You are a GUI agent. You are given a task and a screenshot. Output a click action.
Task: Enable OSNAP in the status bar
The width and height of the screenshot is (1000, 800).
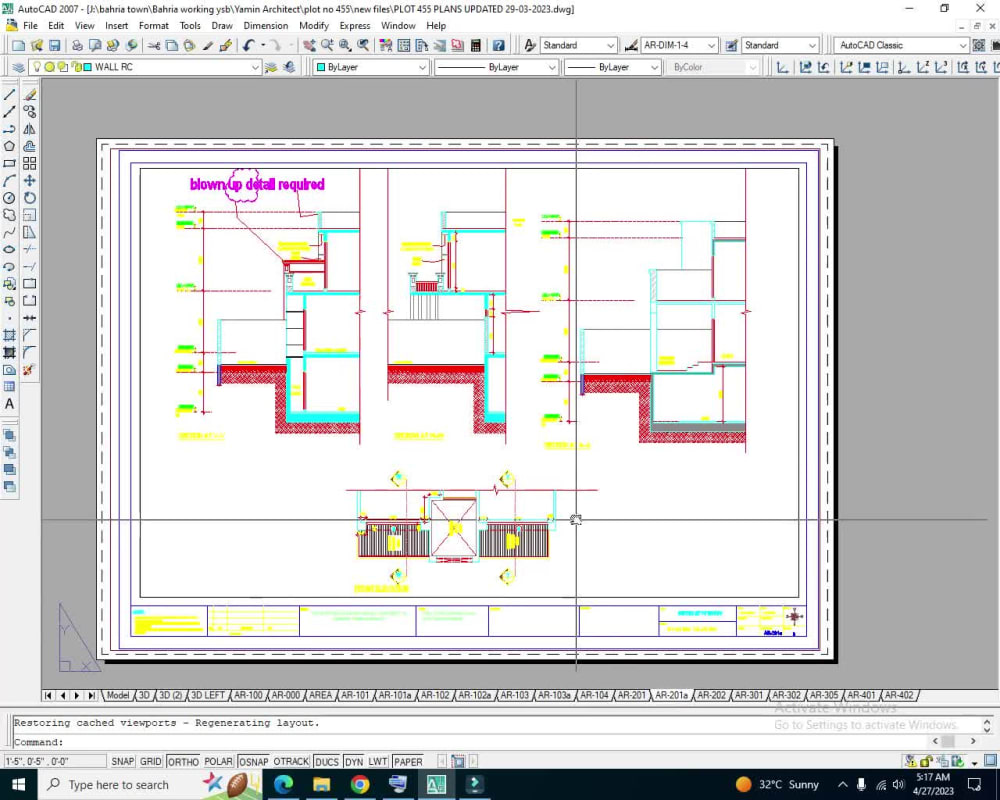pos(252,761)
